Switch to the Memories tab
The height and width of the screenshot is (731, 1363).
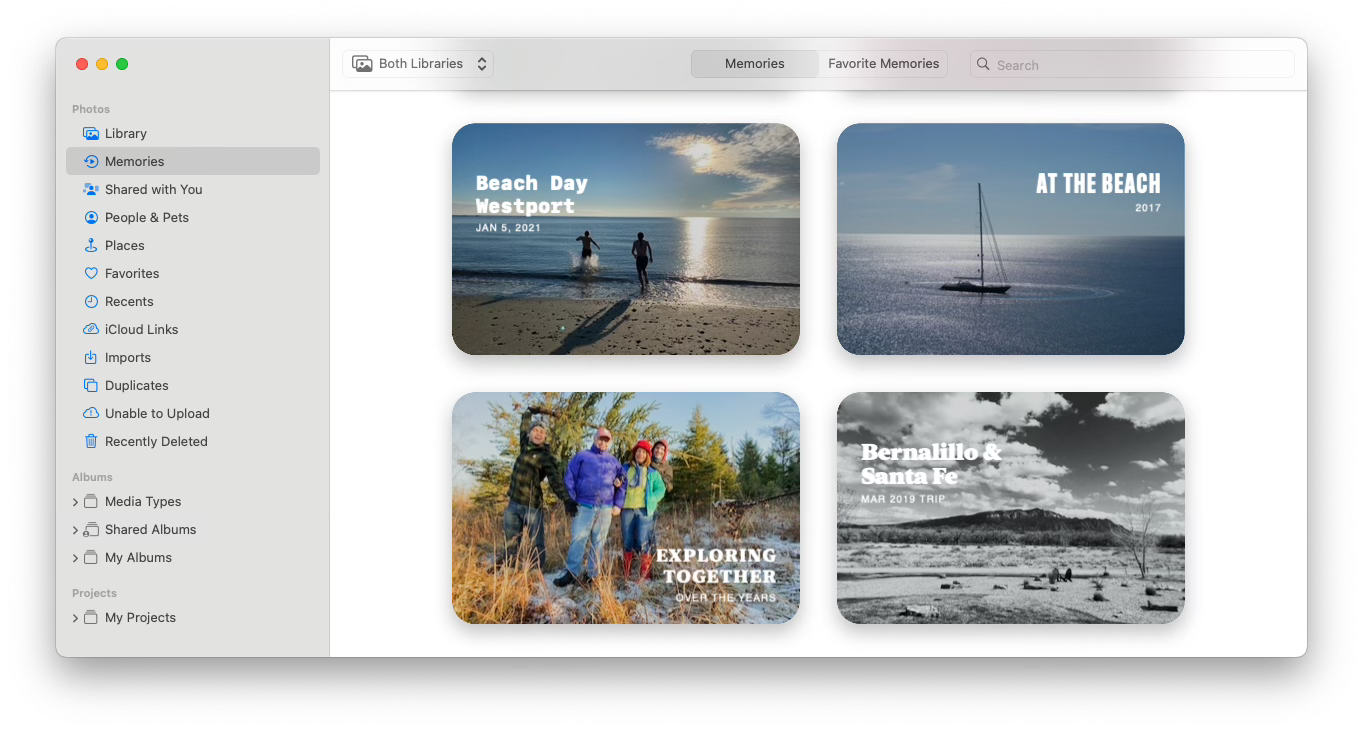click(x=754, y=64)
